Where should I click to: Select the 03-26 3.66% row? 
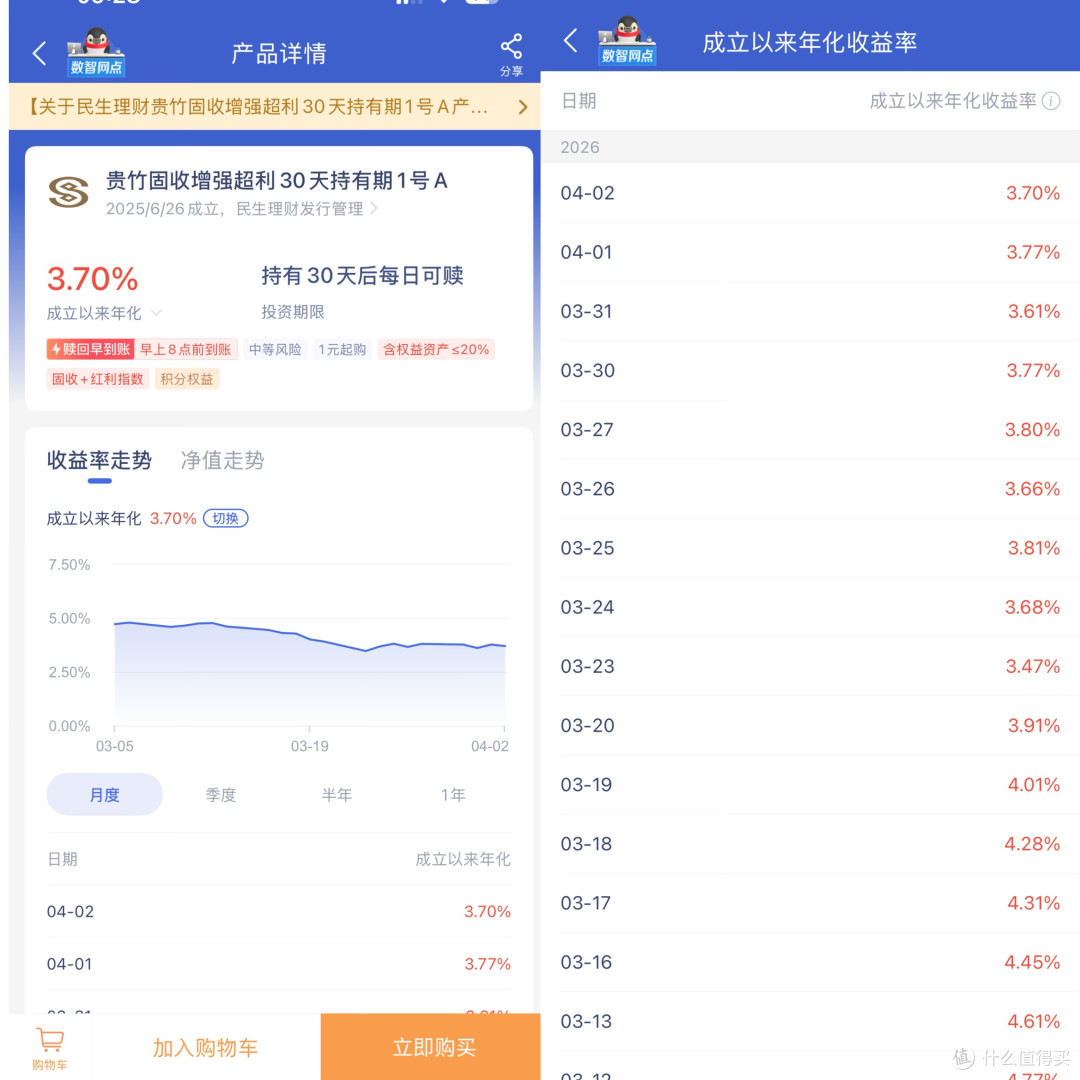810,489
